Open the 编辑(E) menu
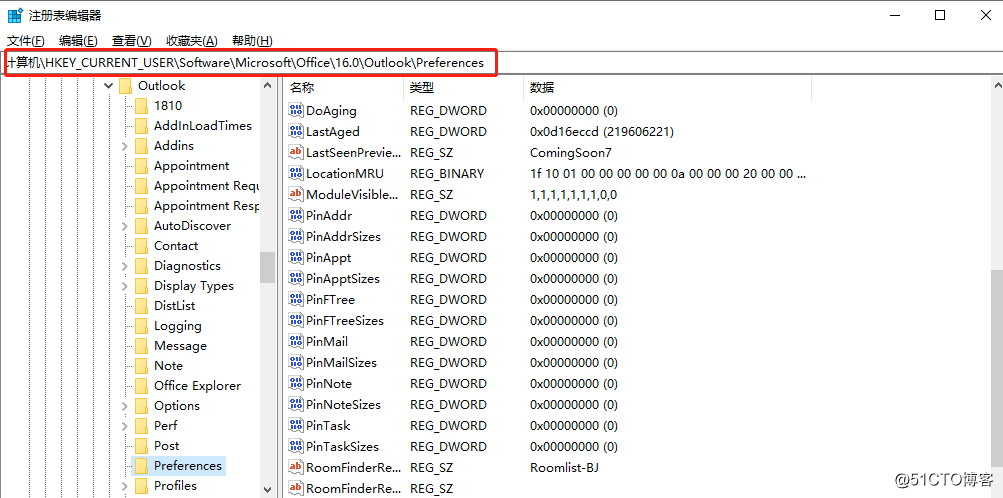This screenshot has height=498, width=1003. 78,41
